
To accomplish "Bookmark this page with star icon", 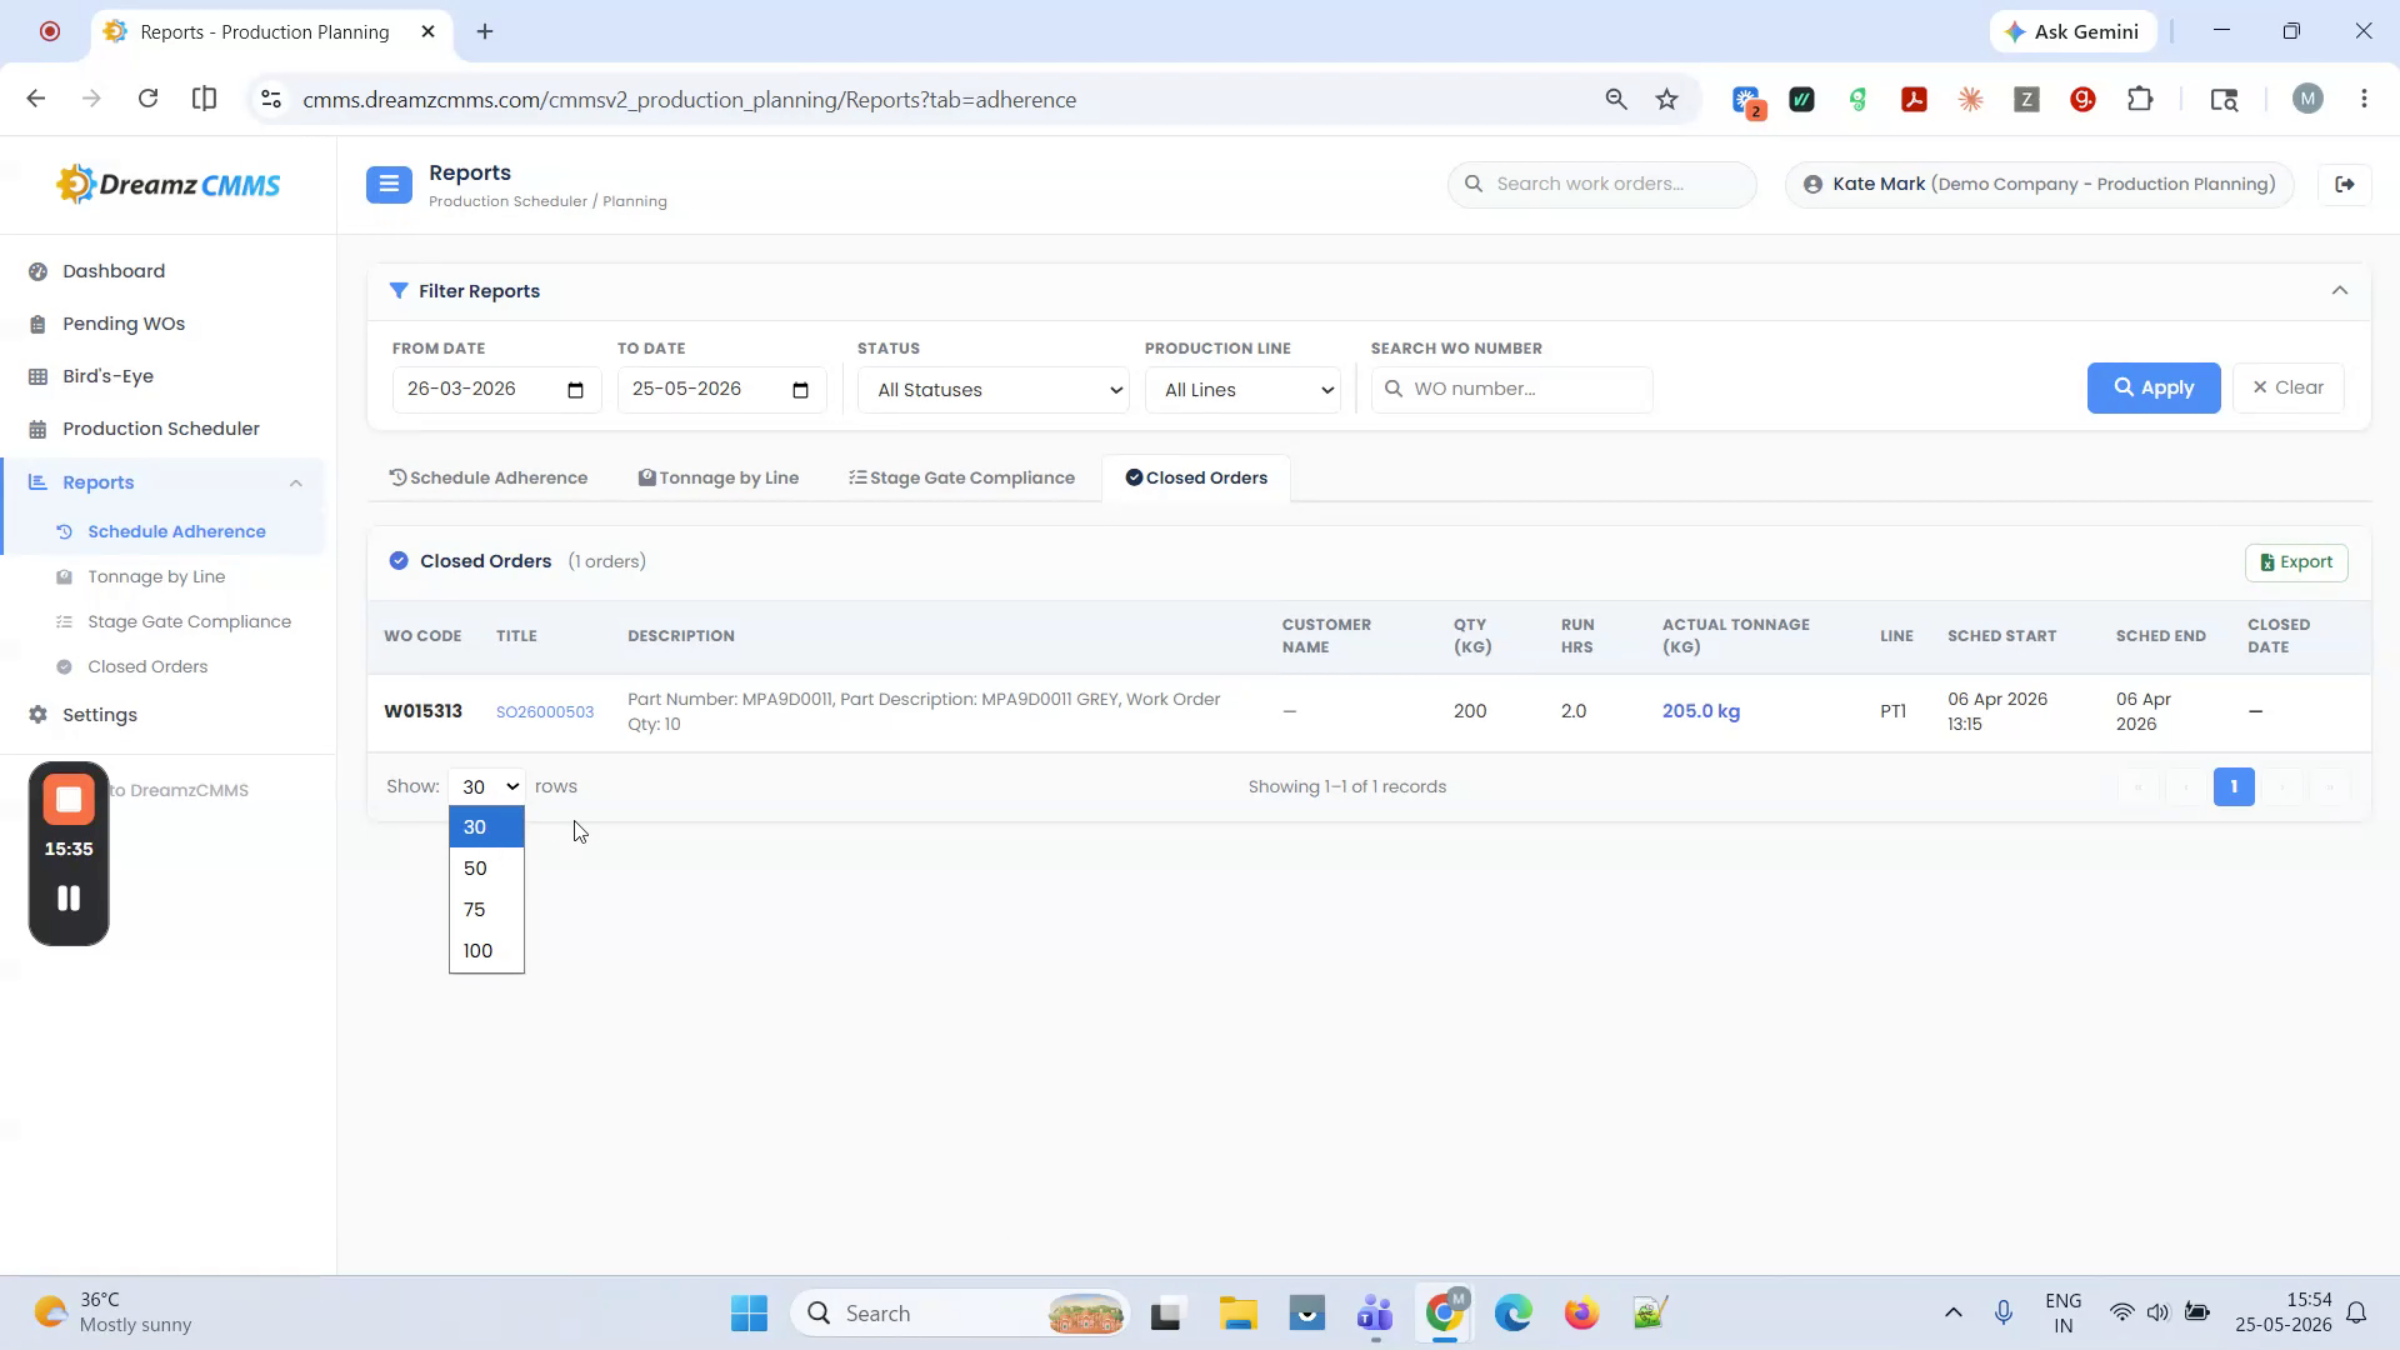I will [x=1666, y=99].
